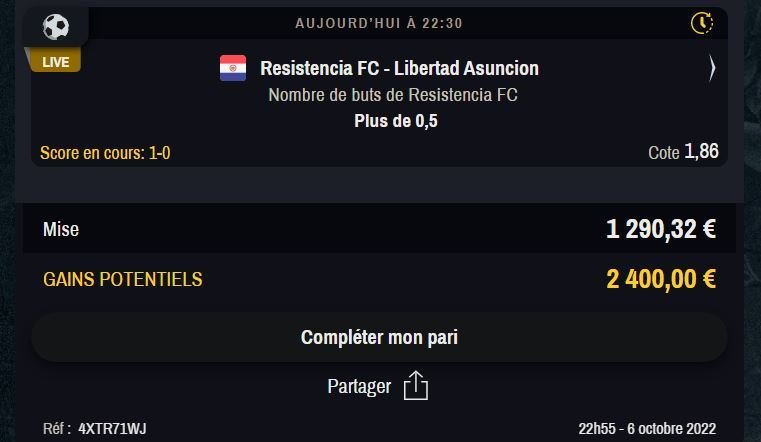Click the bet reference 4XTR71WJ
This screenshot has height=442, width=761.
click(x=112, y=429)
